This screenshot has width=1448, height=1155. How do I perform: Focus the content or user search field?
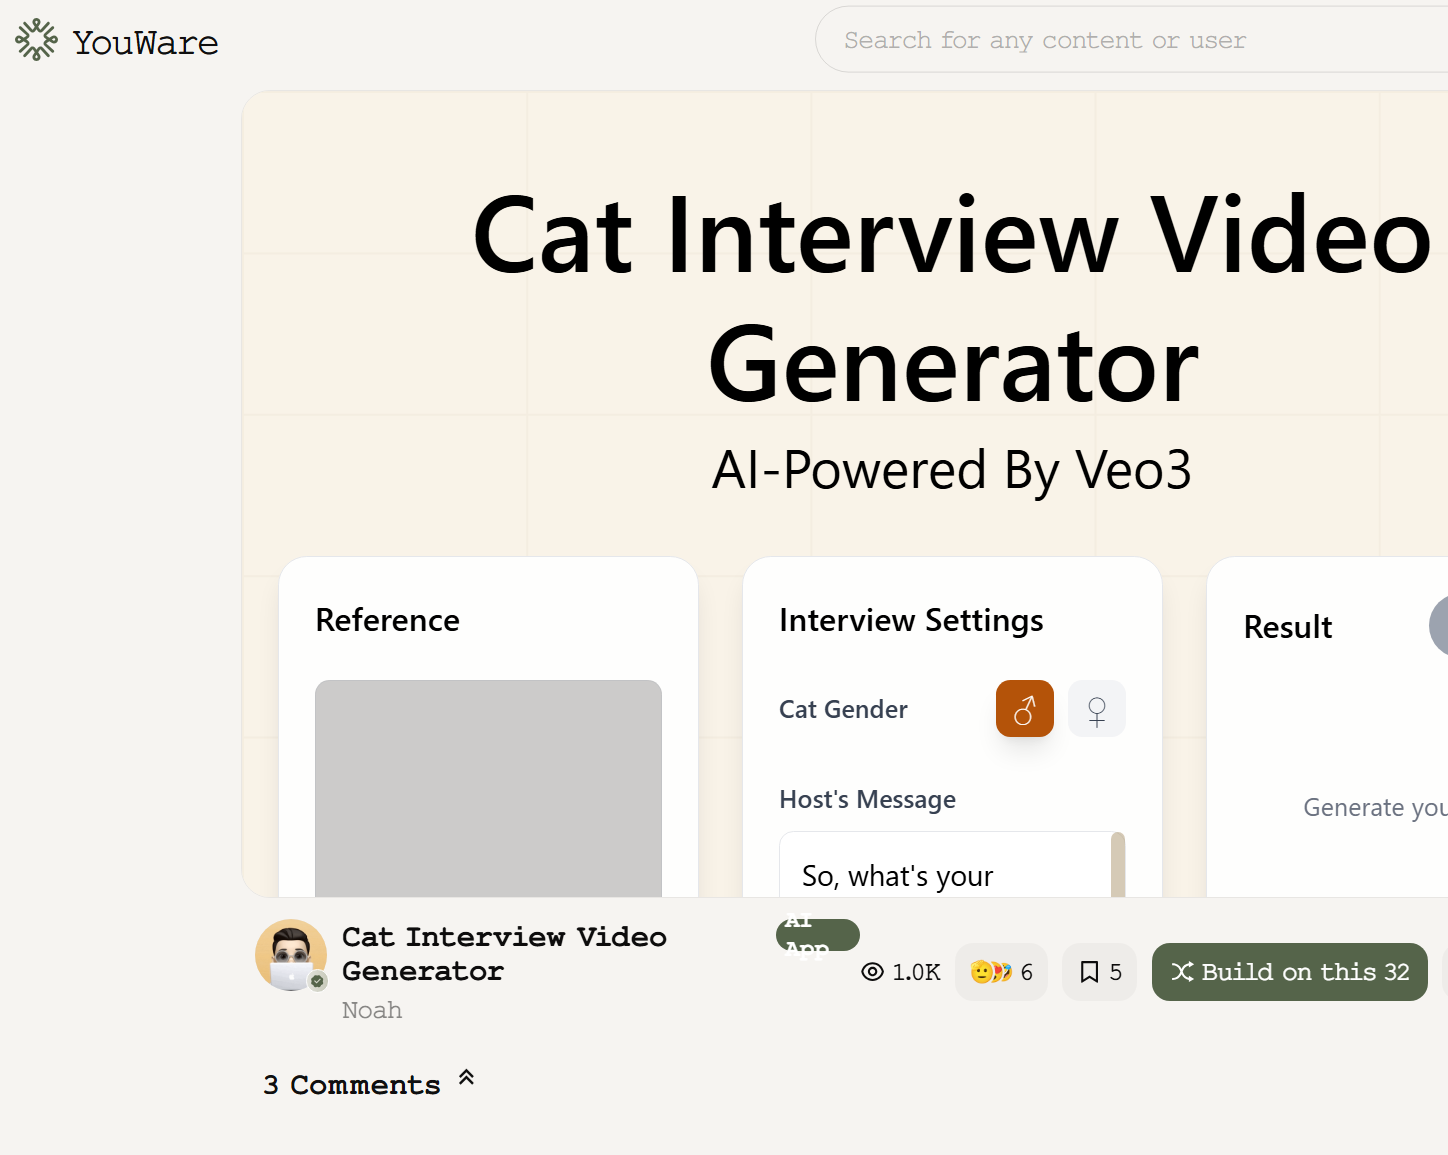[1132, 40]
